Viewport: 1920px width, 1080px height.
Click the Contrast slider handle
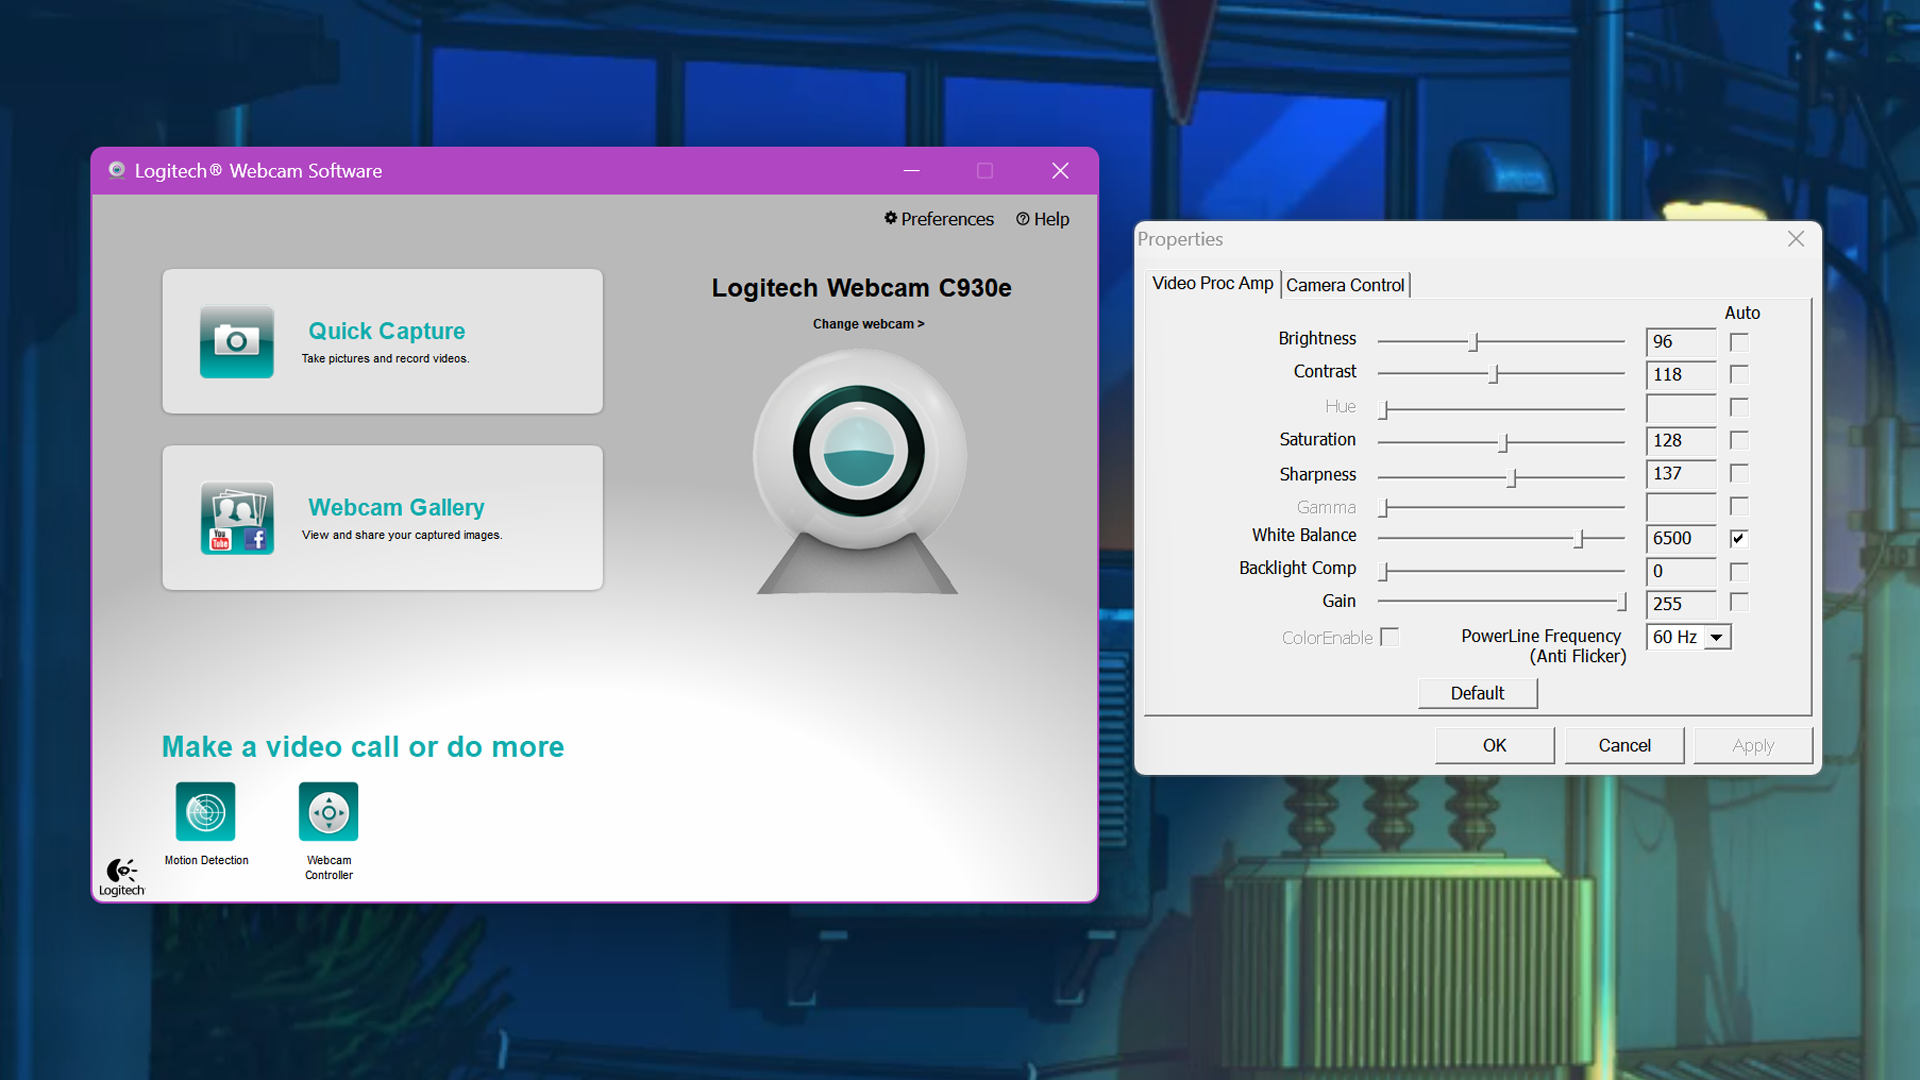click(1493, 374)
